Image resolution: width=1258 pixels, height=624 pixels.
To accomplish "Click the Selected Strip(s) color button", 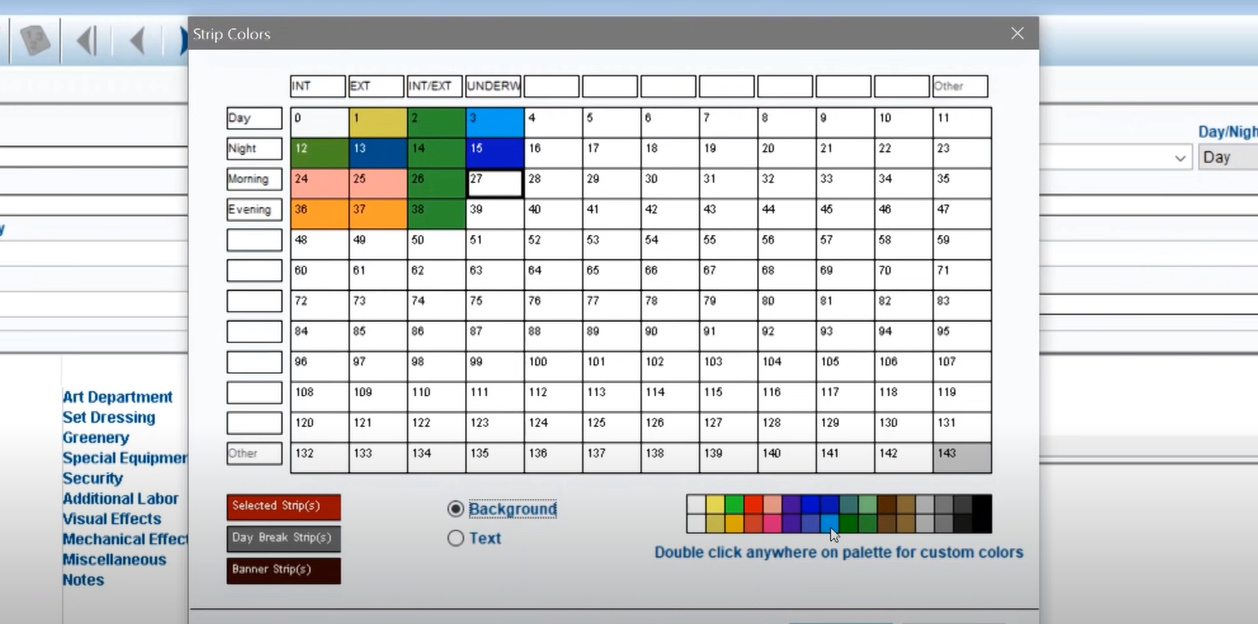I will [283, 506].
